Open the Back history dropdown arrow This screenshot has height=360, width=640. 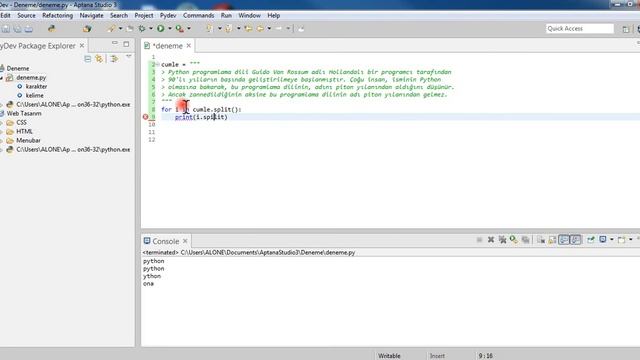point(269,29)
